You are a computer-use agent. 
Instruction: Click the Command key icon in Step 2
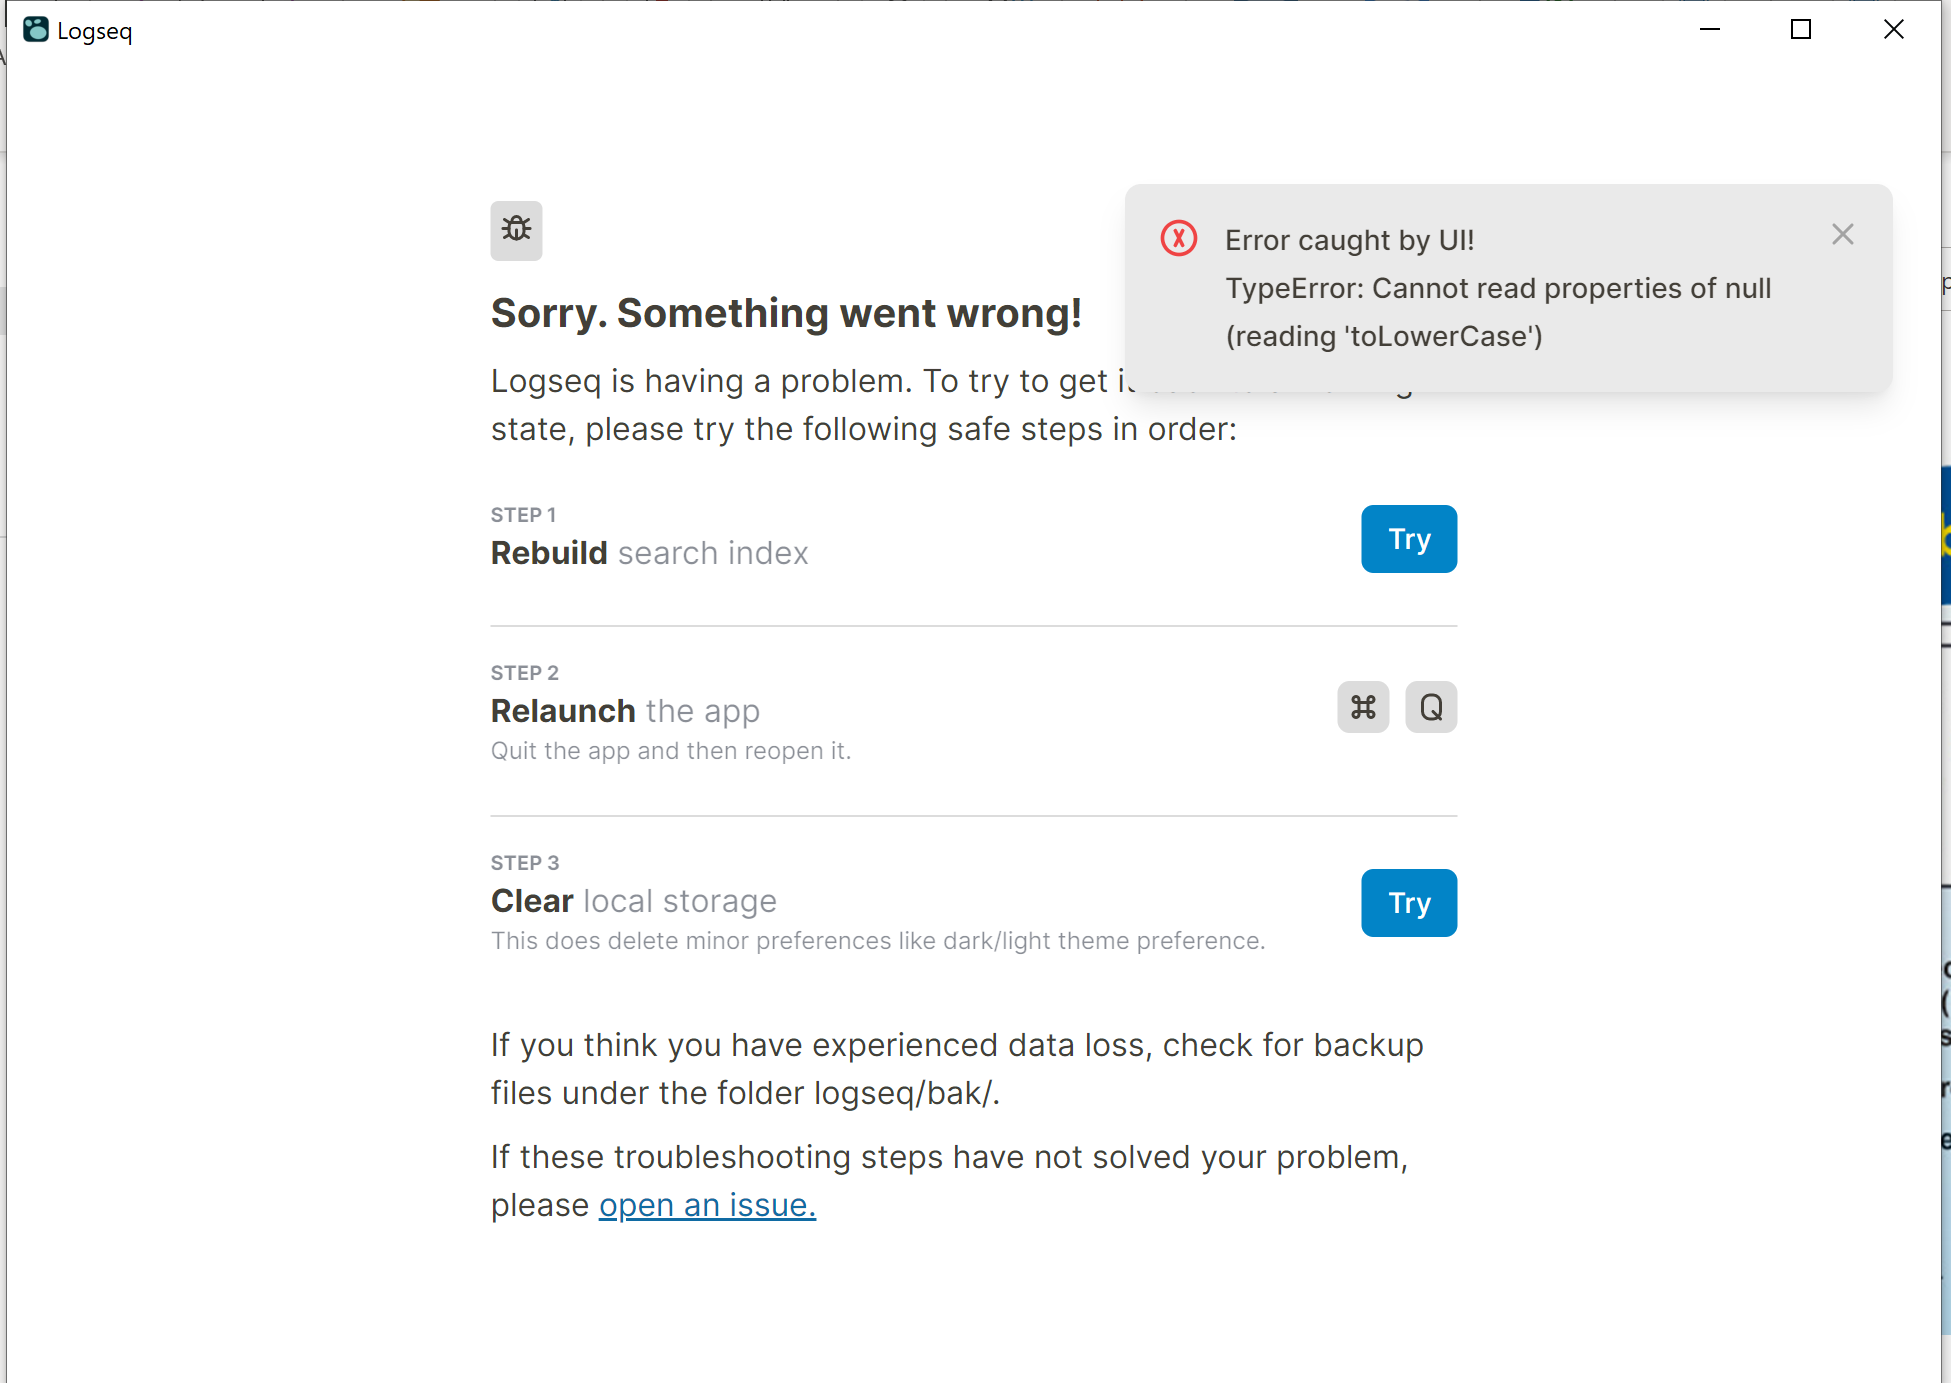[x=1362, y=707]
